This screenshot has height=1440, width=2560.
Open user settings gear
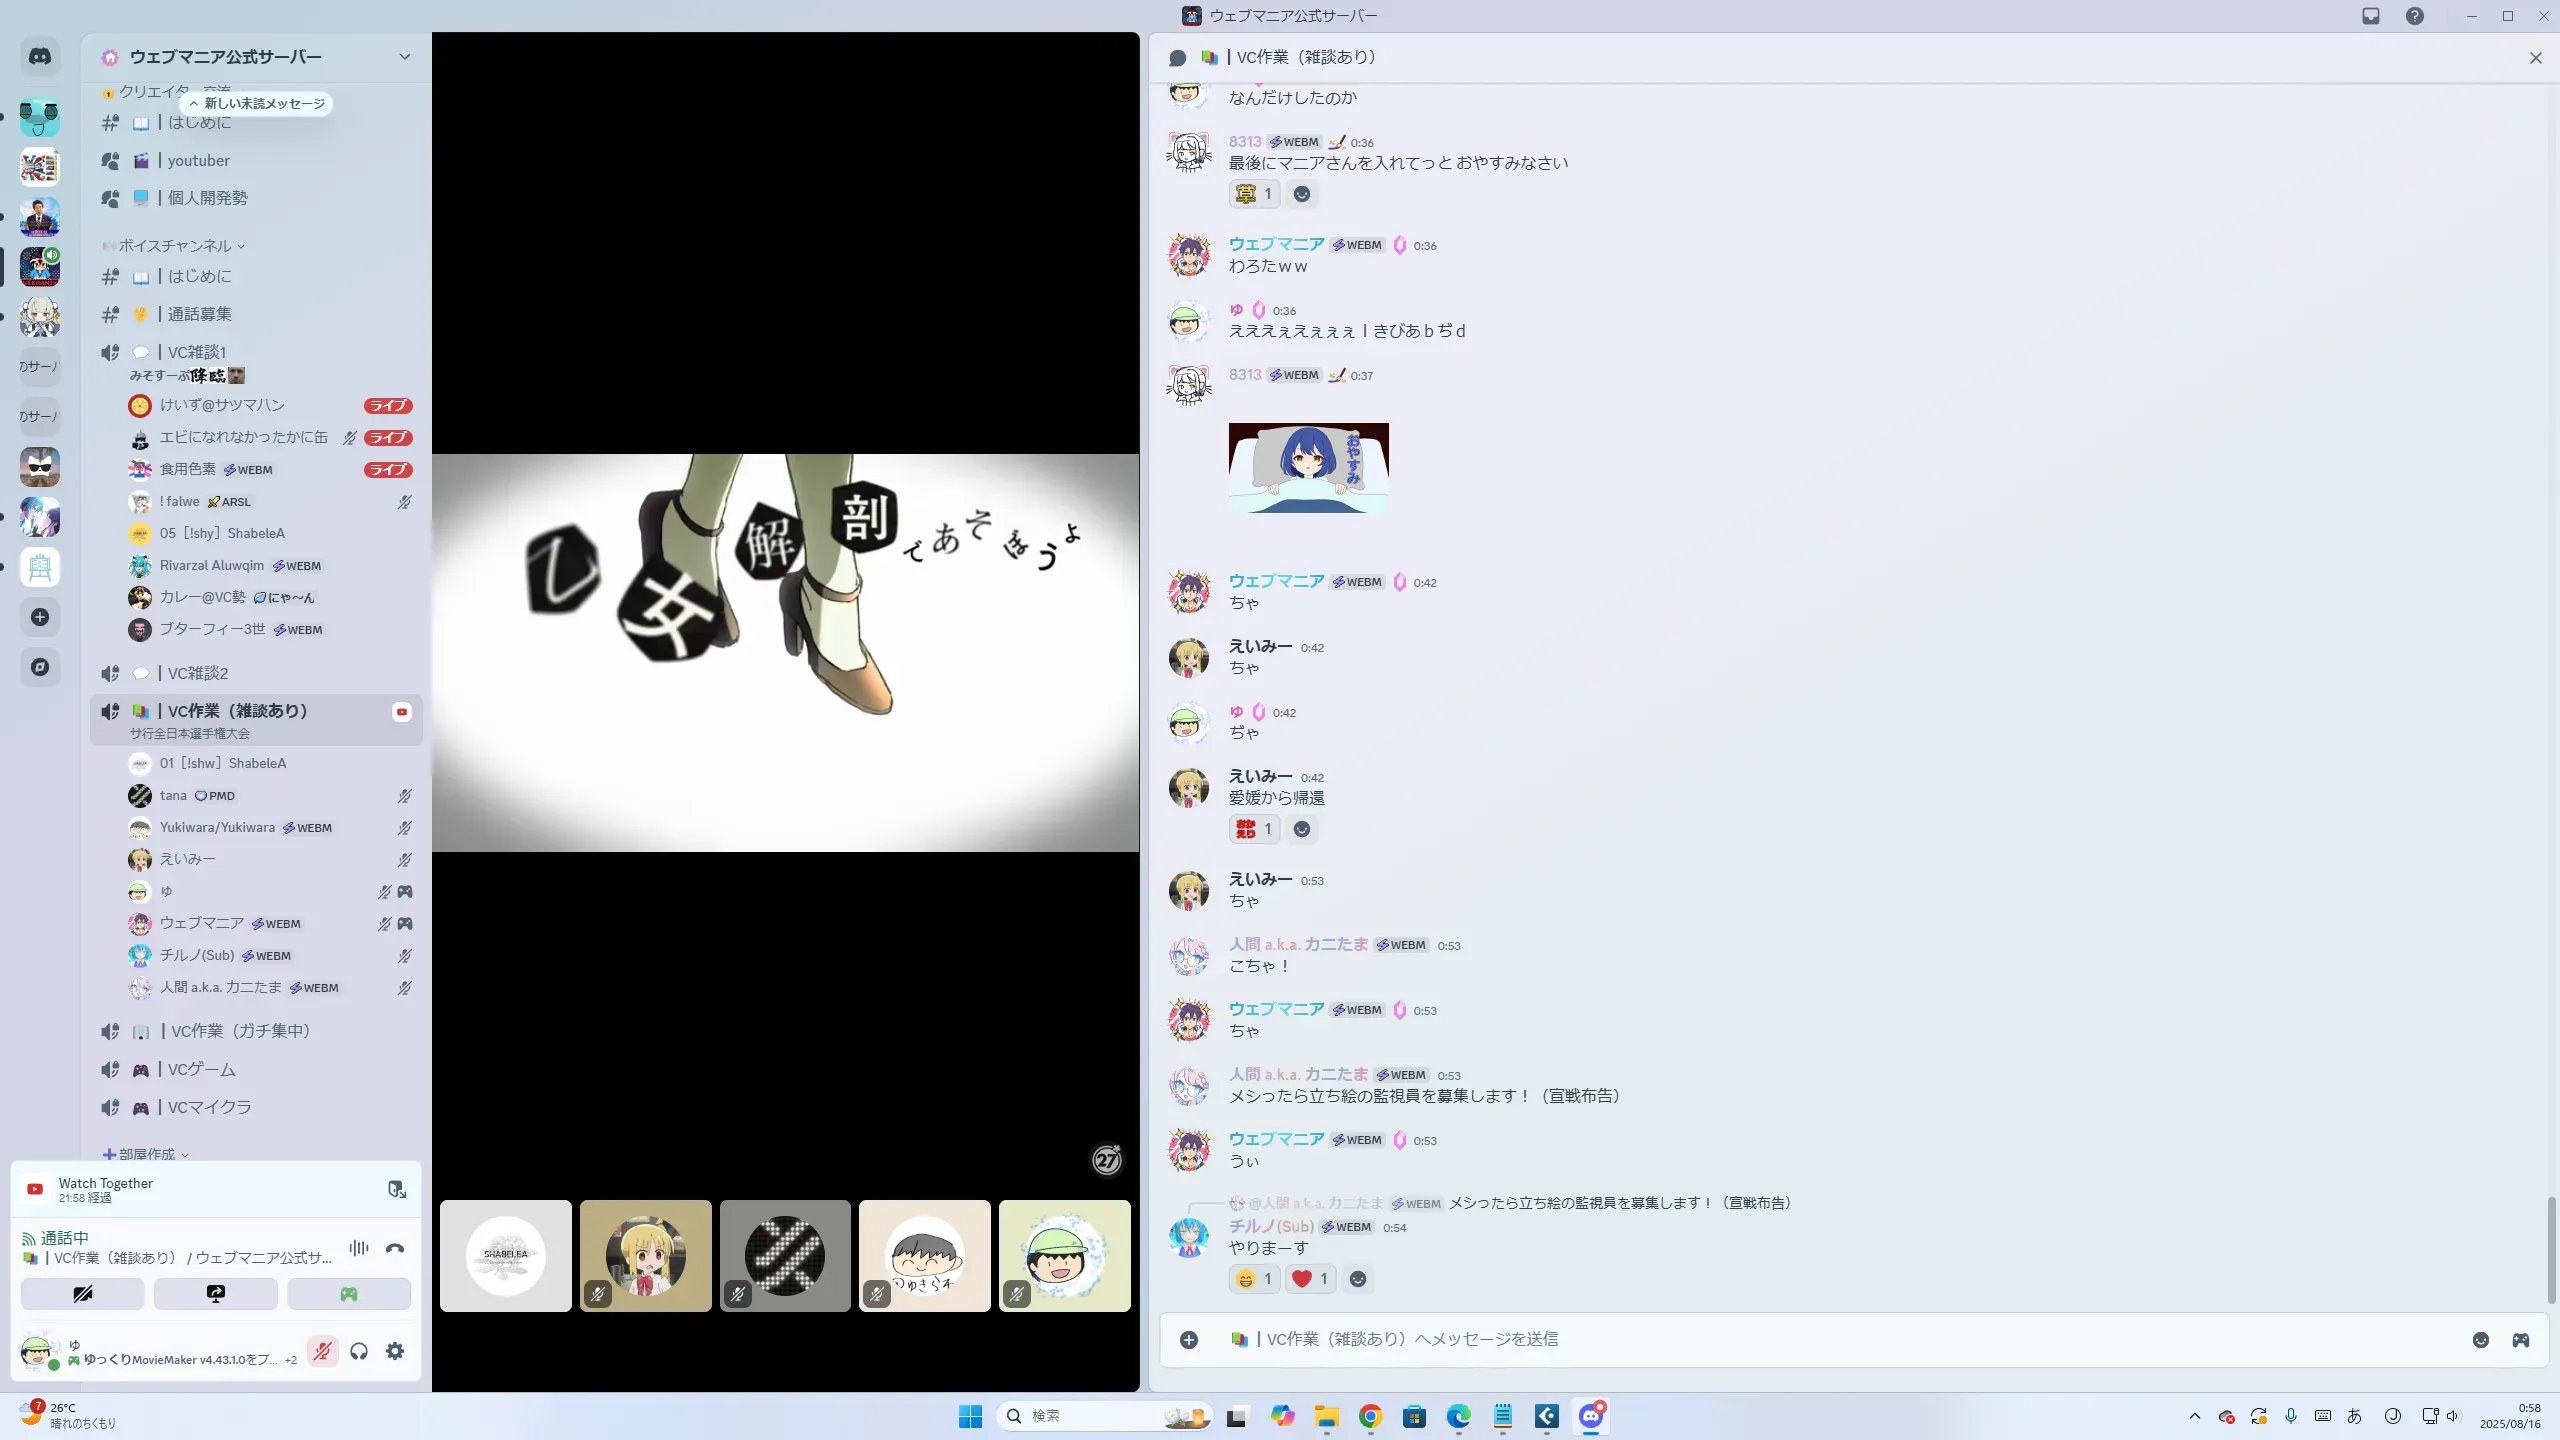click(395, 1351)
